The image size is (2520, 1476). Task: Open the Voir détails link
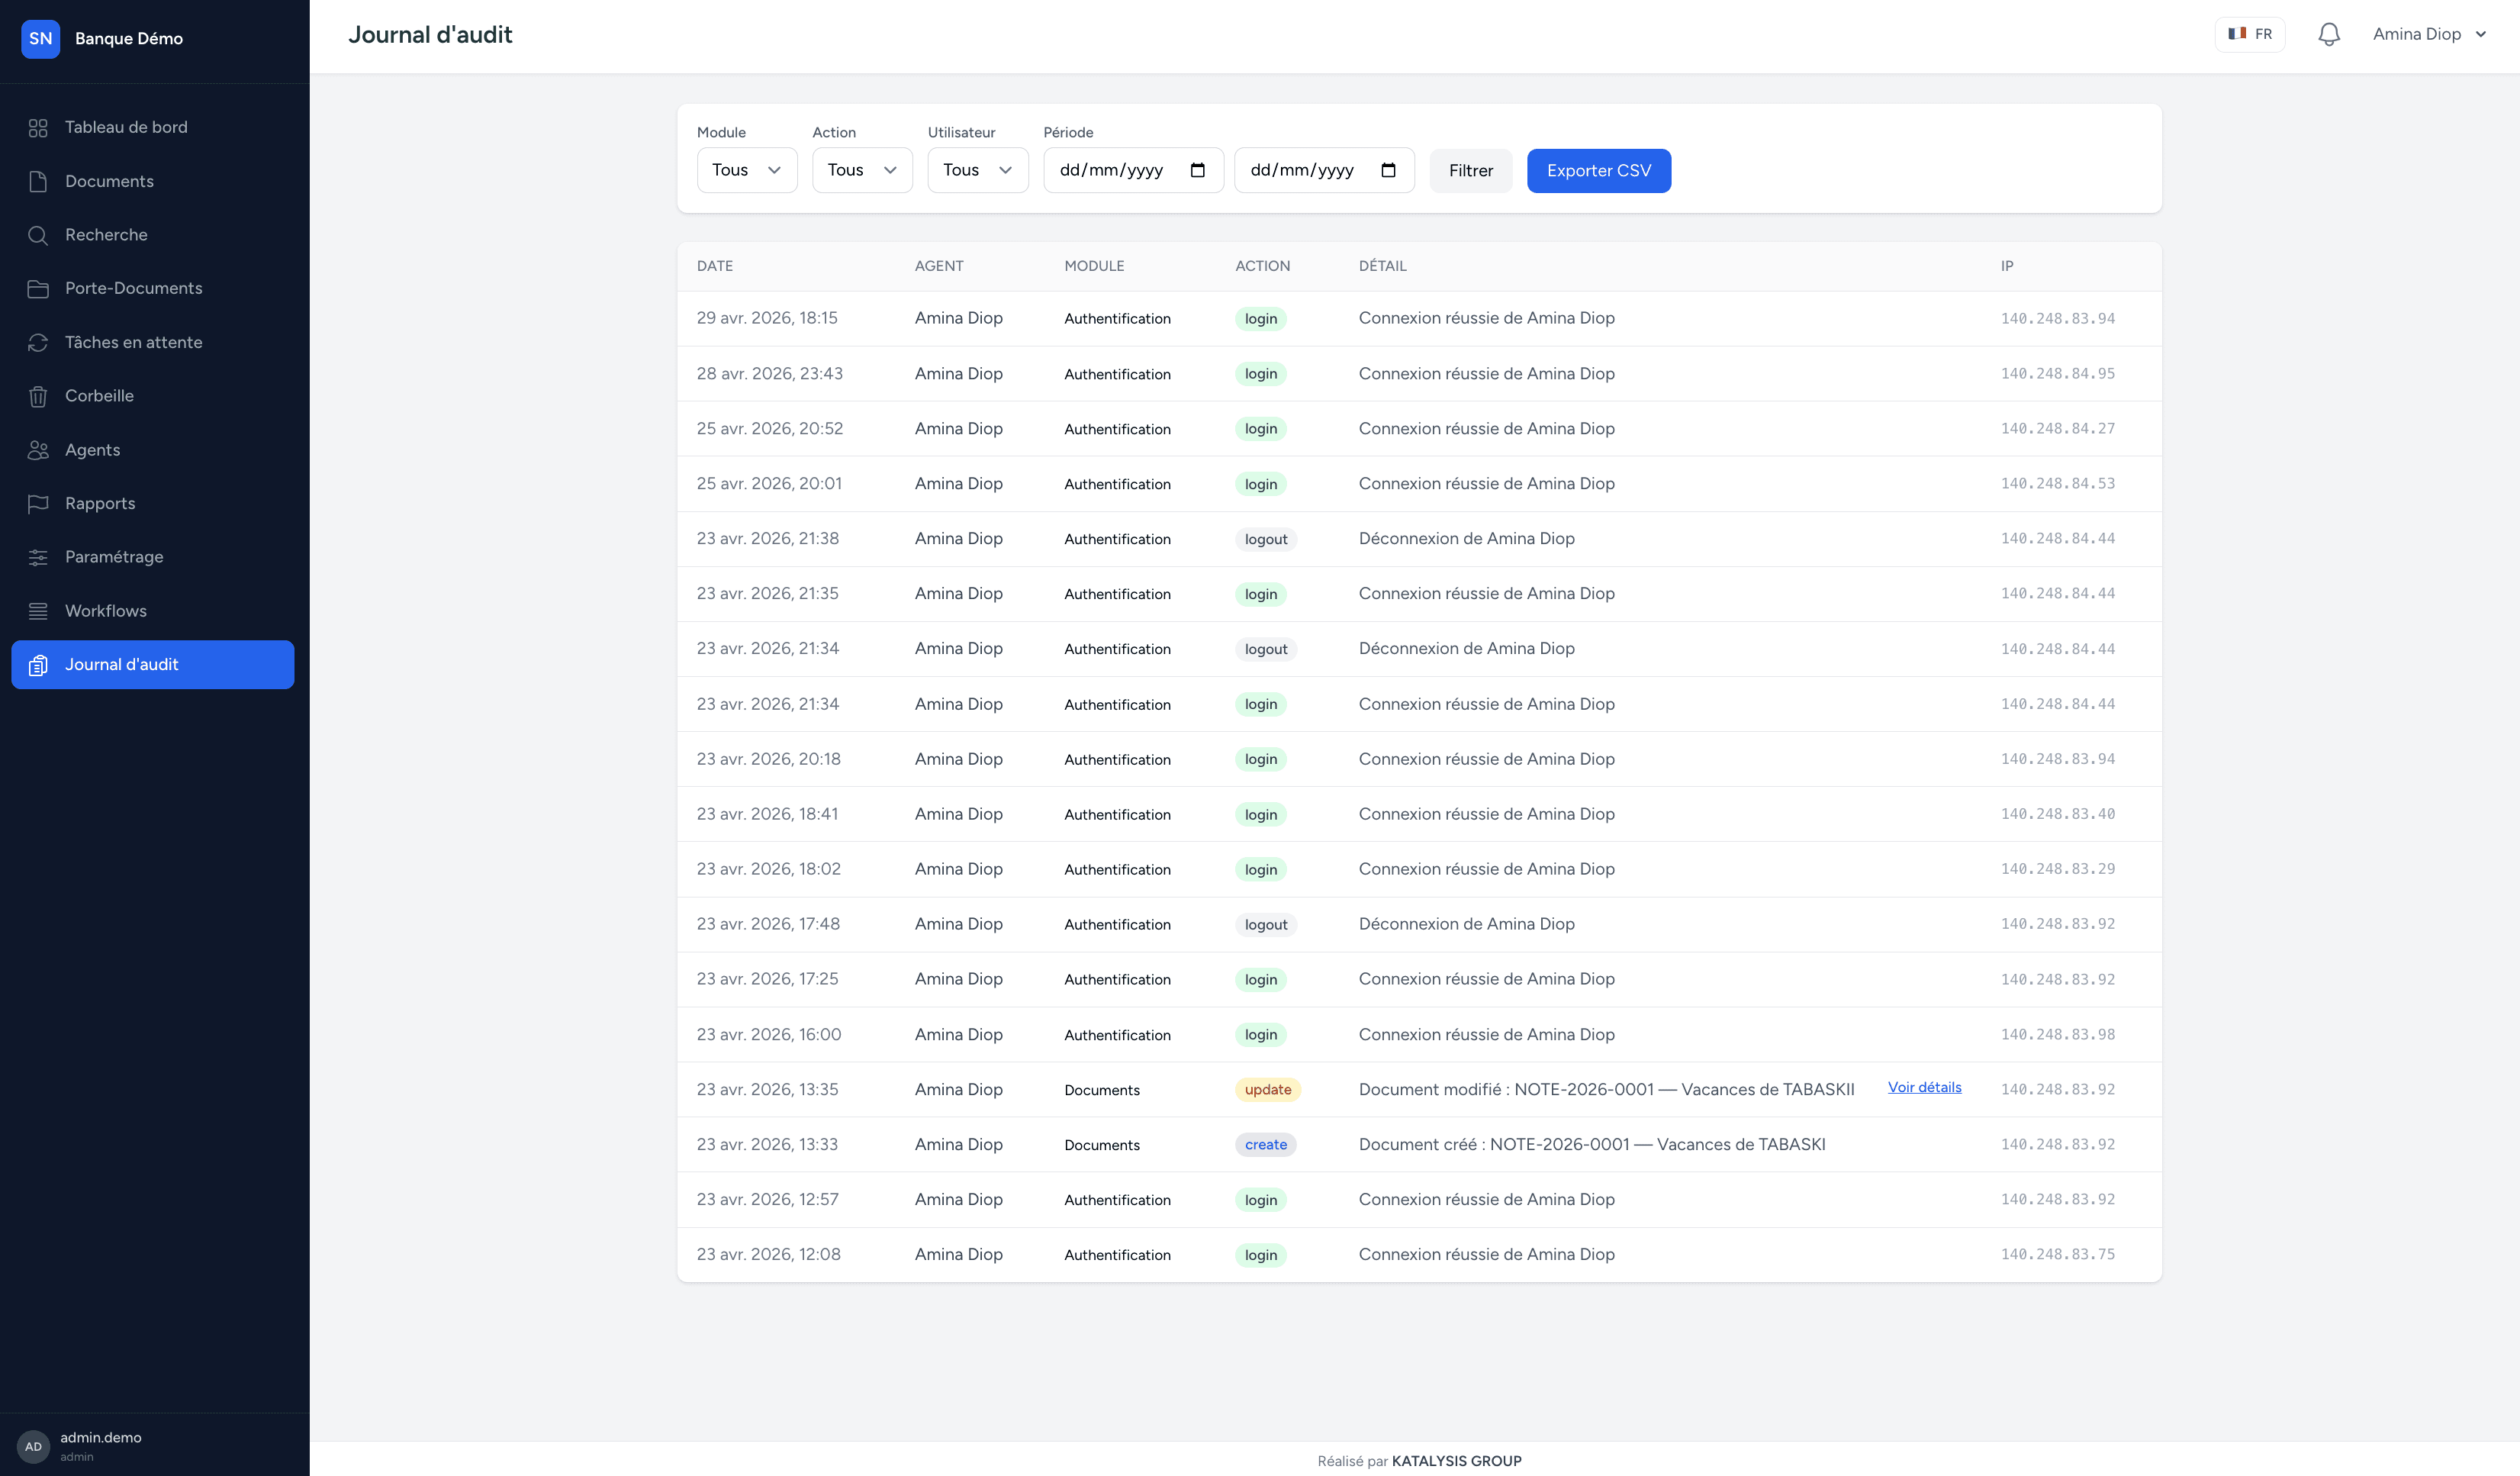[1924, 1087]
